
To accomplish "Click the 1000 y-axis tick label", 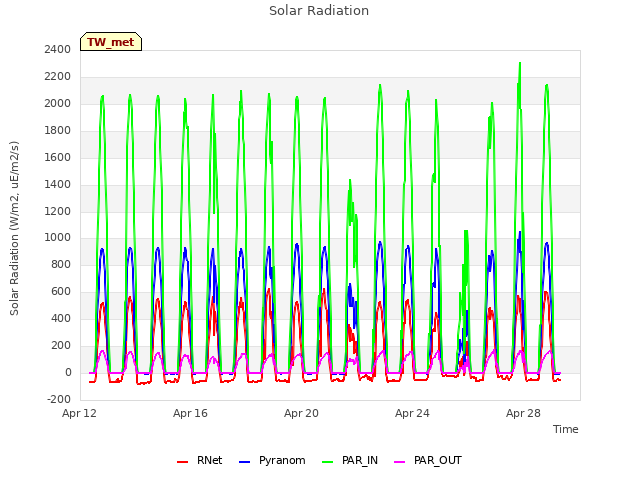I will click(58, 238).
